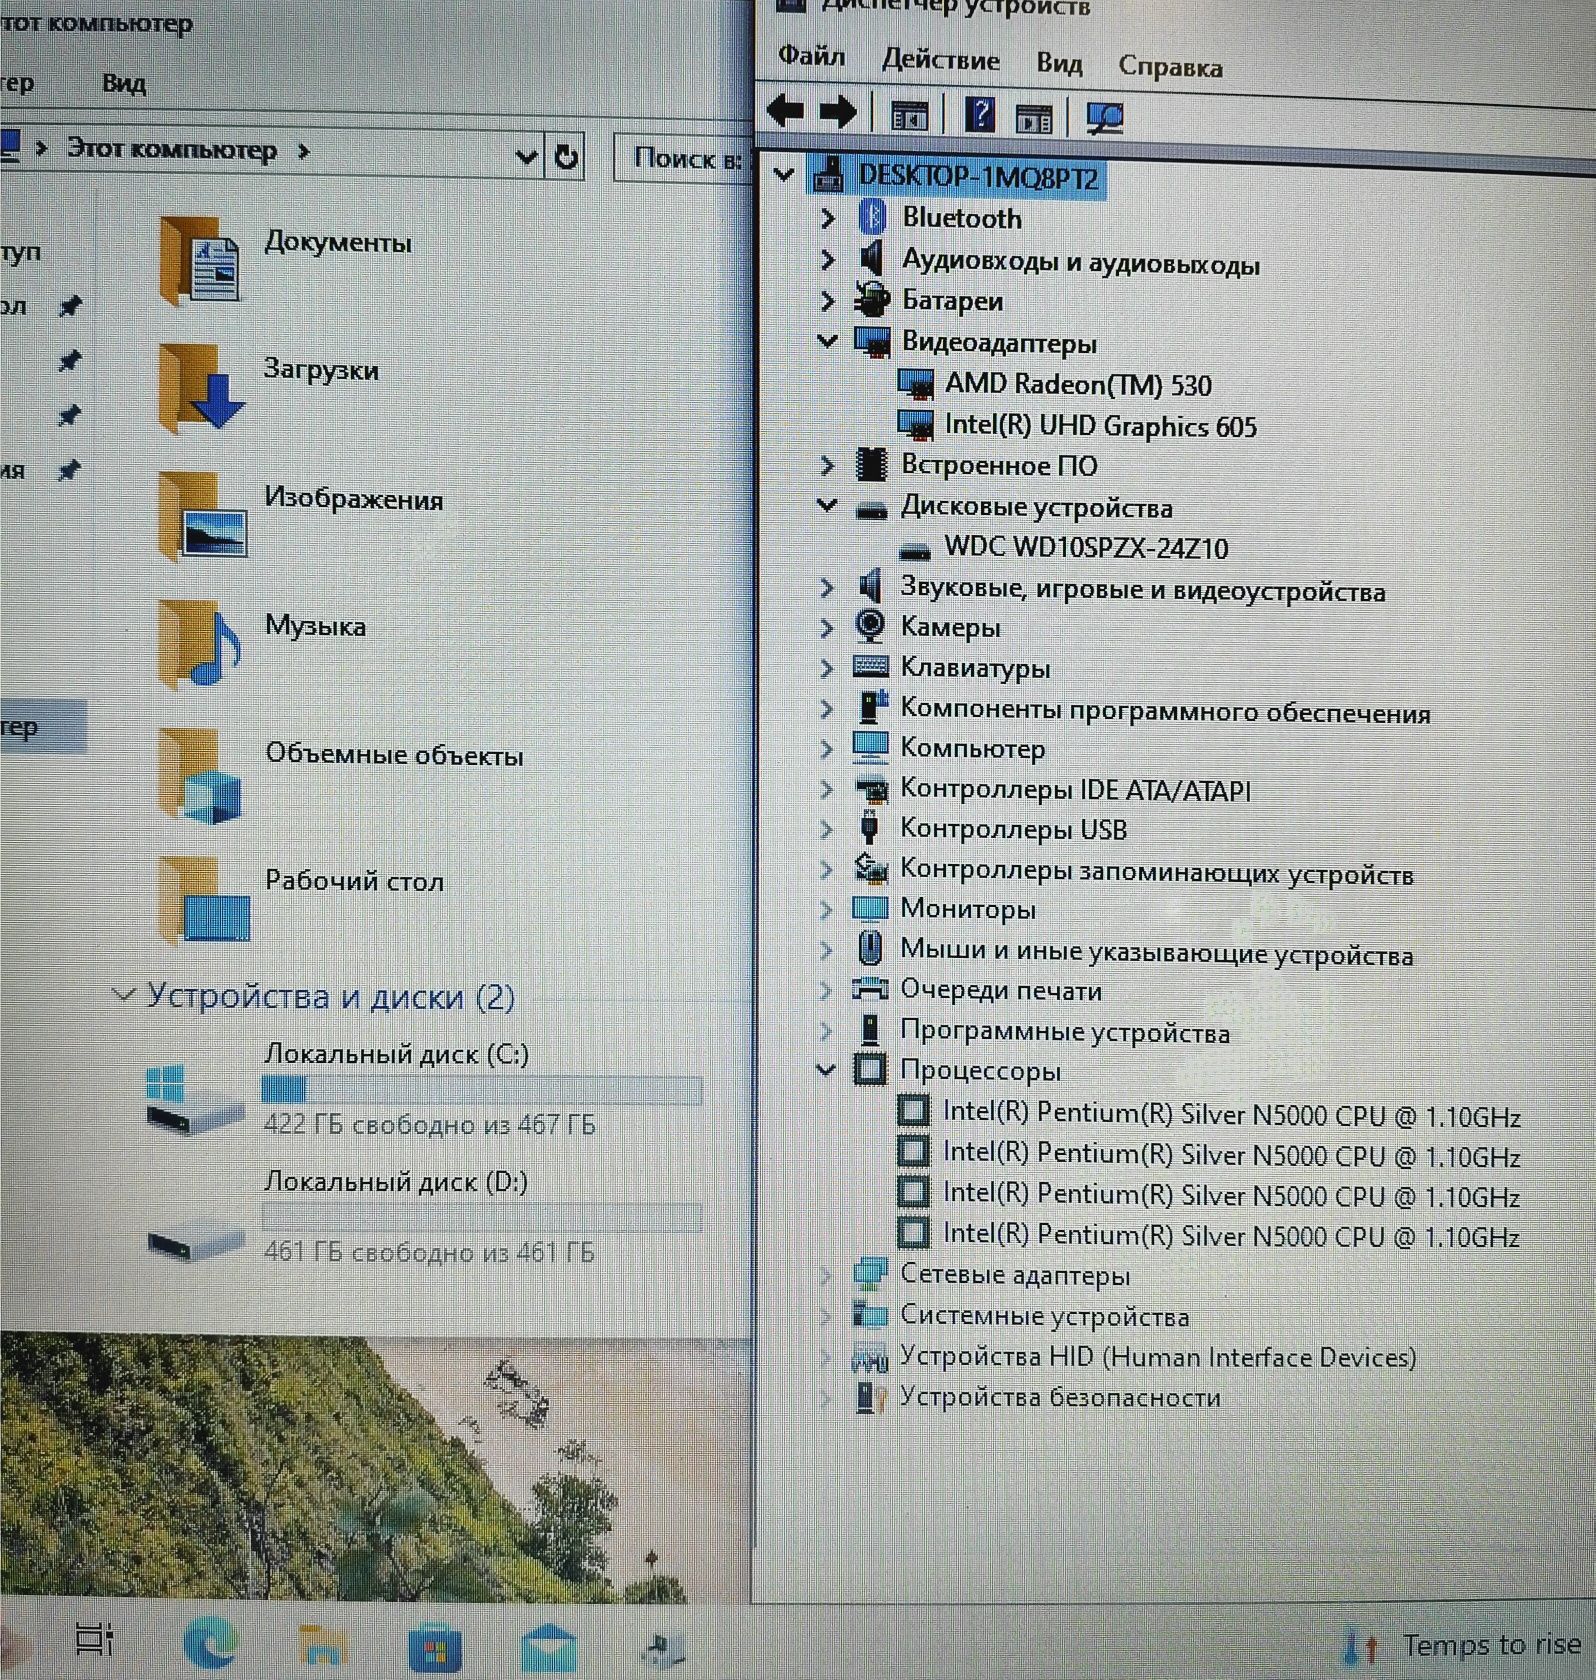Open the Действие menu
This screenshot has width=1596, height=1680.
pos(940,59)
